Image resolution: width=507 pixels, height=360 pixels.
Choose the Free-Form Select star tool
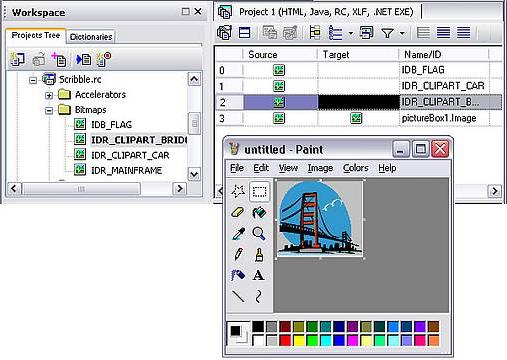(x=238, y=191)
